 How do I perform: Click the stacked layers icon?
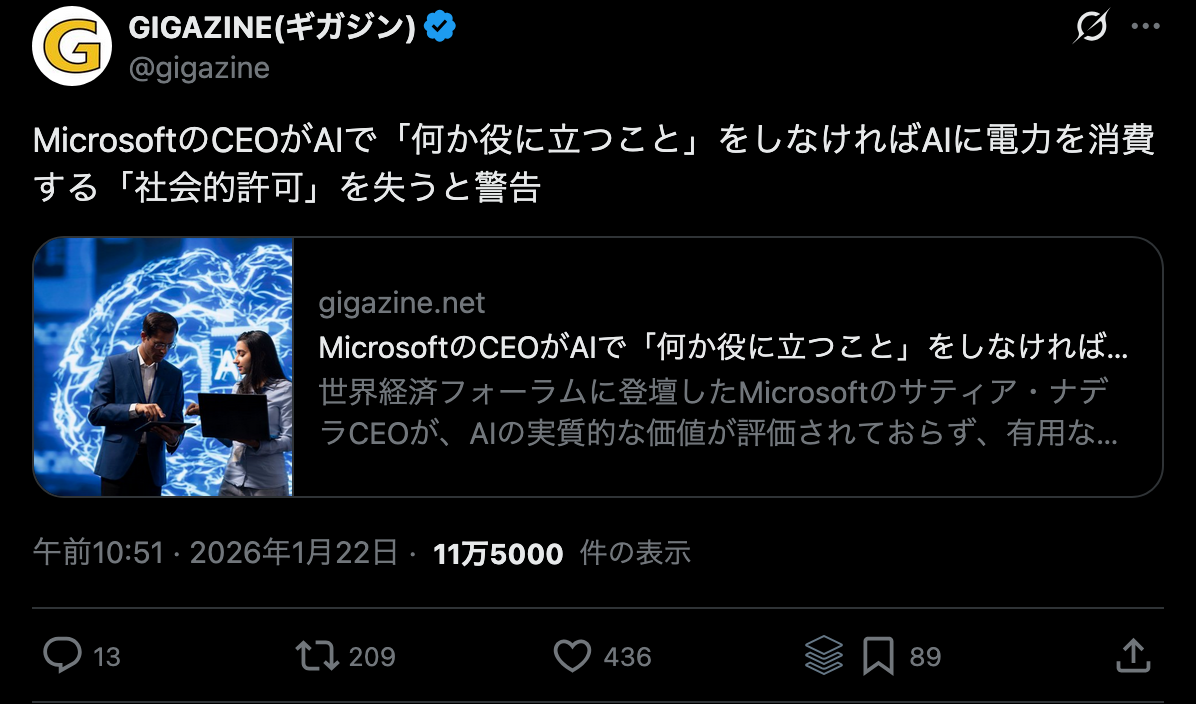(x=824, y=656)
